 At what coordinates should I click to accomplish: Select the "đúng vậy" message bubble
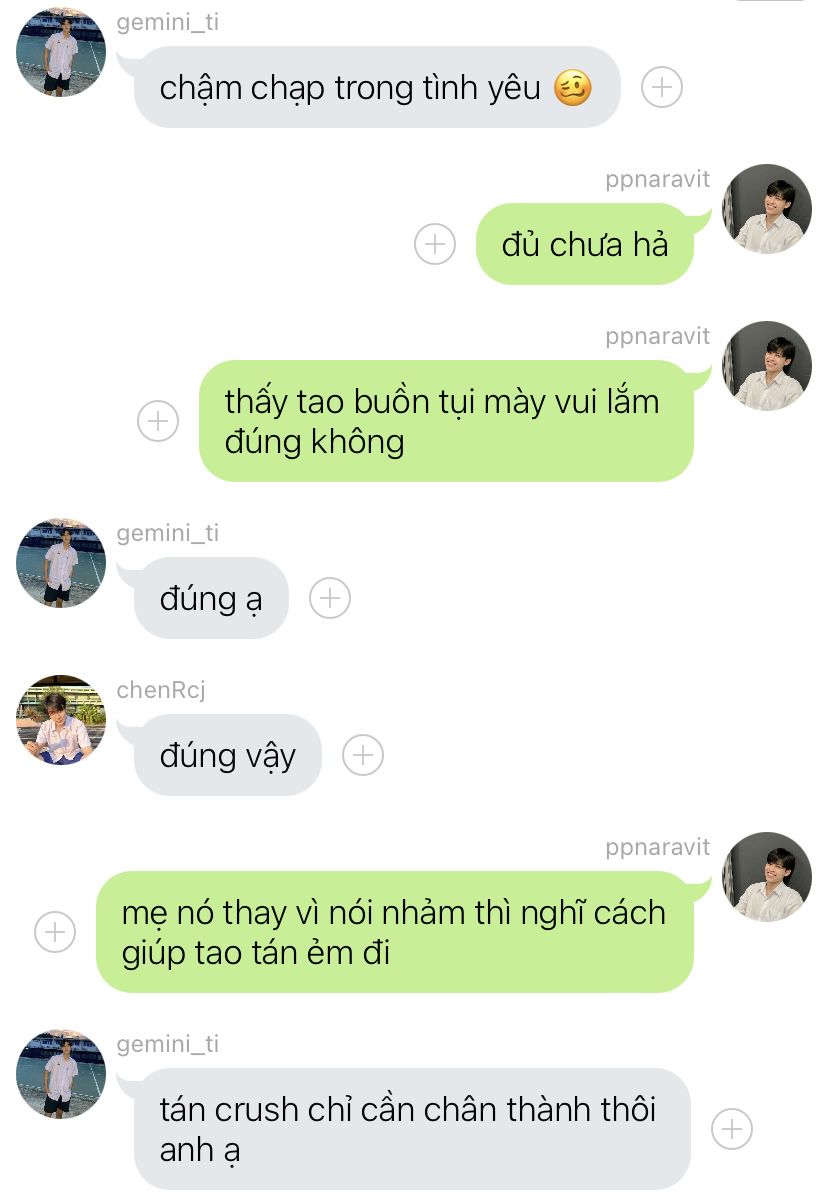pos(228,755)
